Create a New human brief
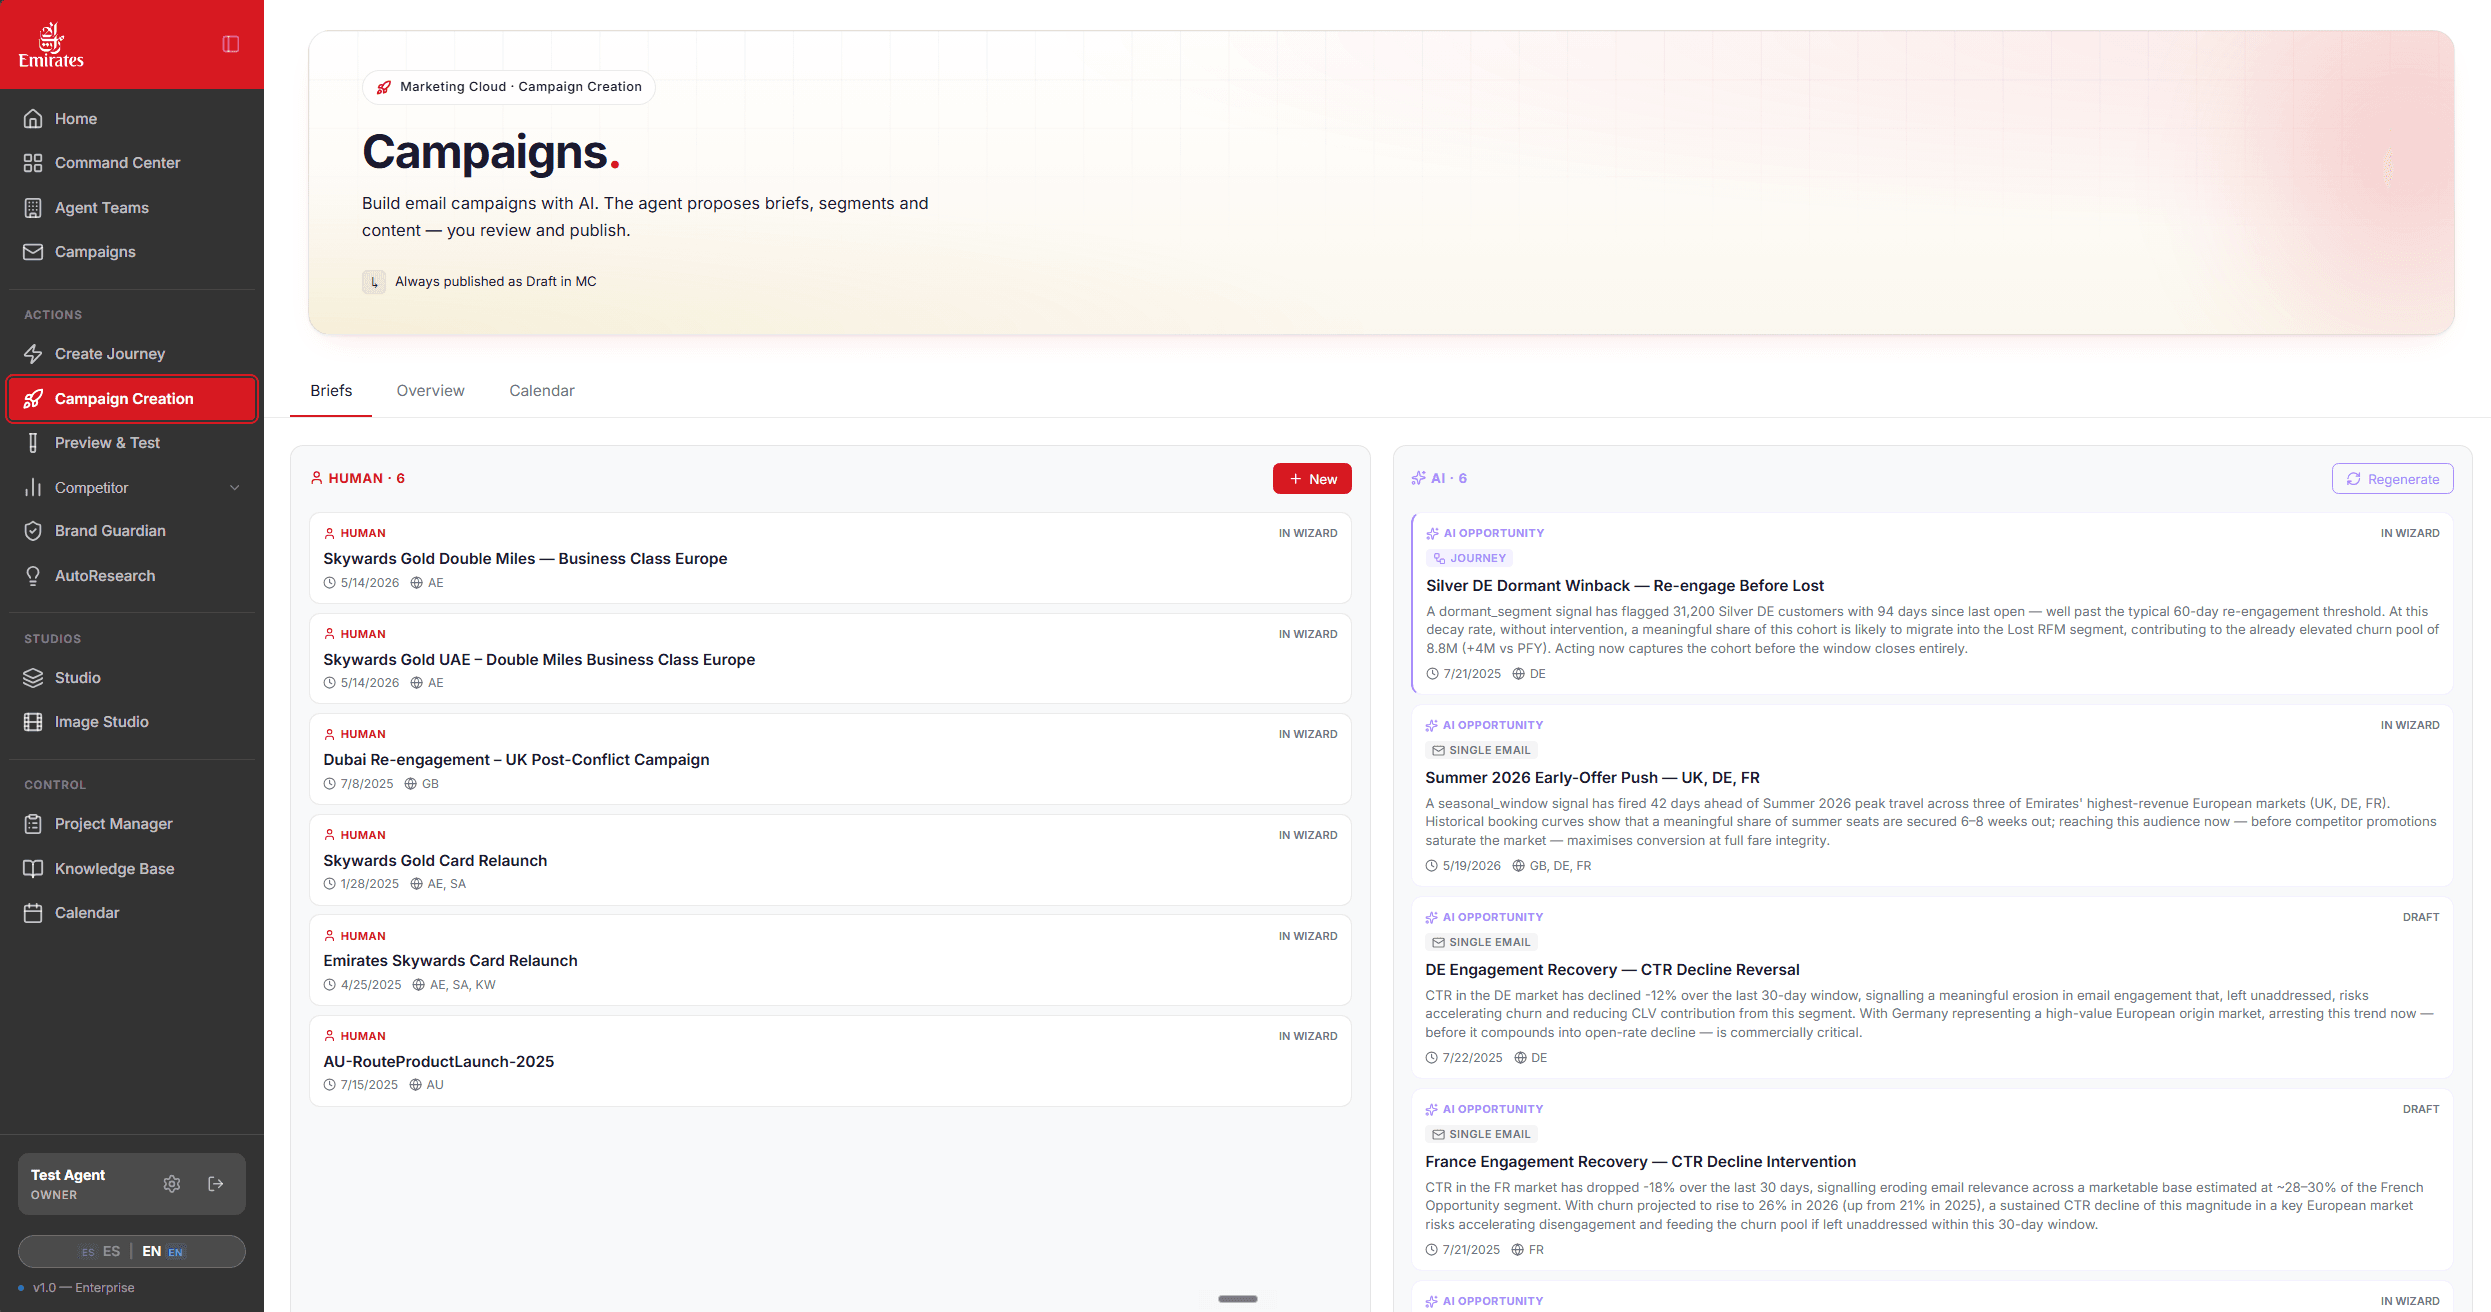This screenshot has width=2491, height=1312. [1312, 478]
